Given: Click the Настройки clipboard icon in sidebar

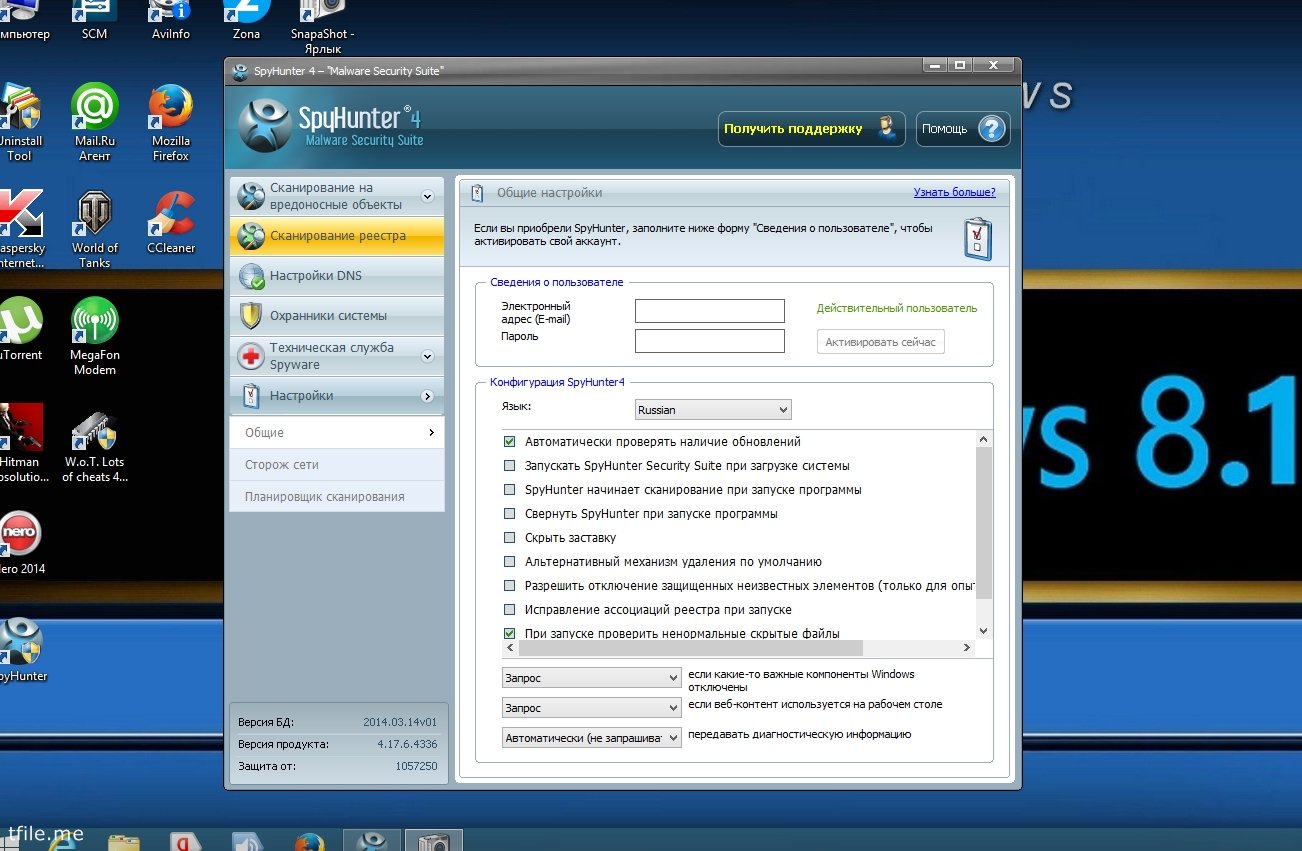Looking at the screenshot, I should click(251, 396).
